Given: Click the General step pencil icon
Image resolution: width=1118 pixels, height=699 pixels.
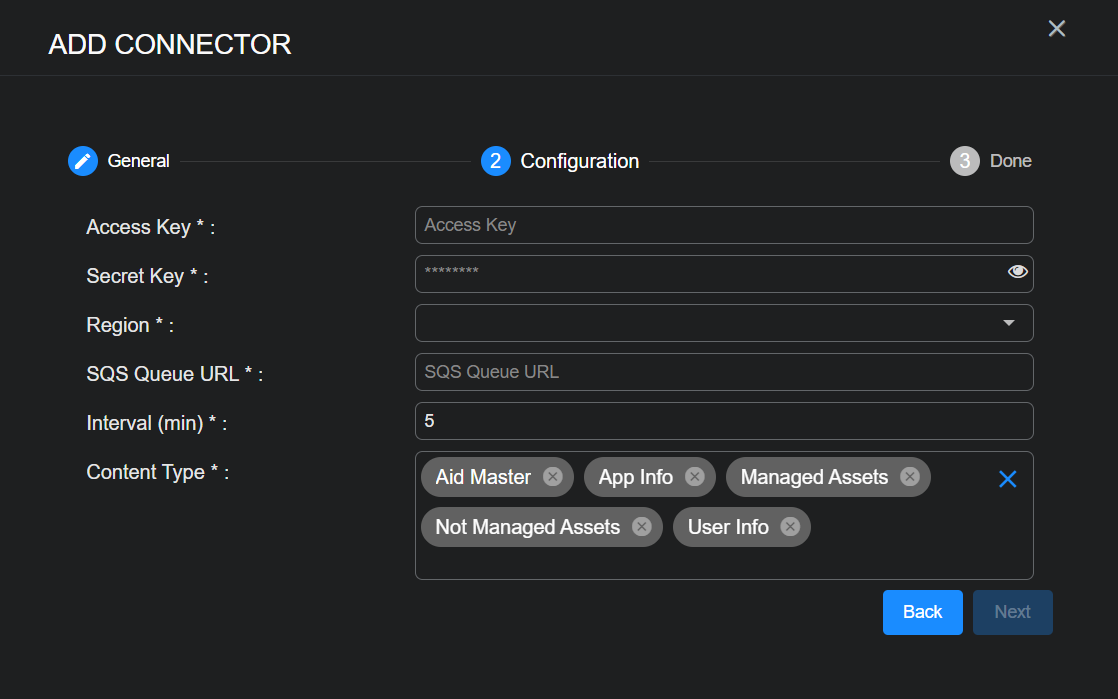Looking at the screenshot, I should point(83,161).
